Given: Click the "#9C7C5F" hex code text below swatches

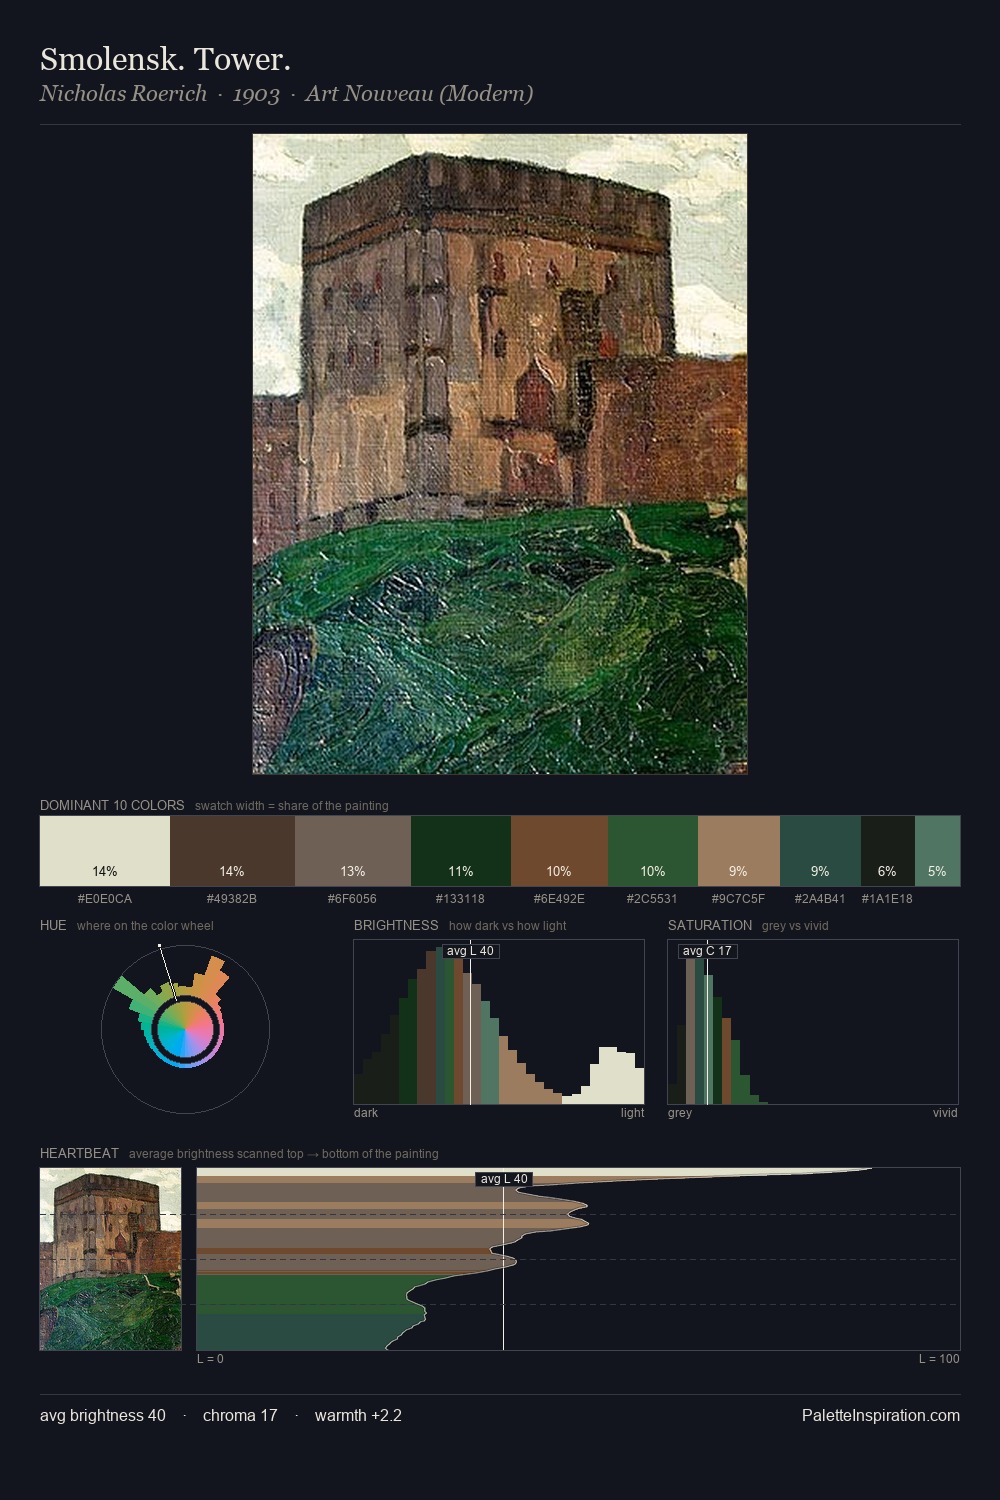Looking at the screenshot, I should coord(739,899).
